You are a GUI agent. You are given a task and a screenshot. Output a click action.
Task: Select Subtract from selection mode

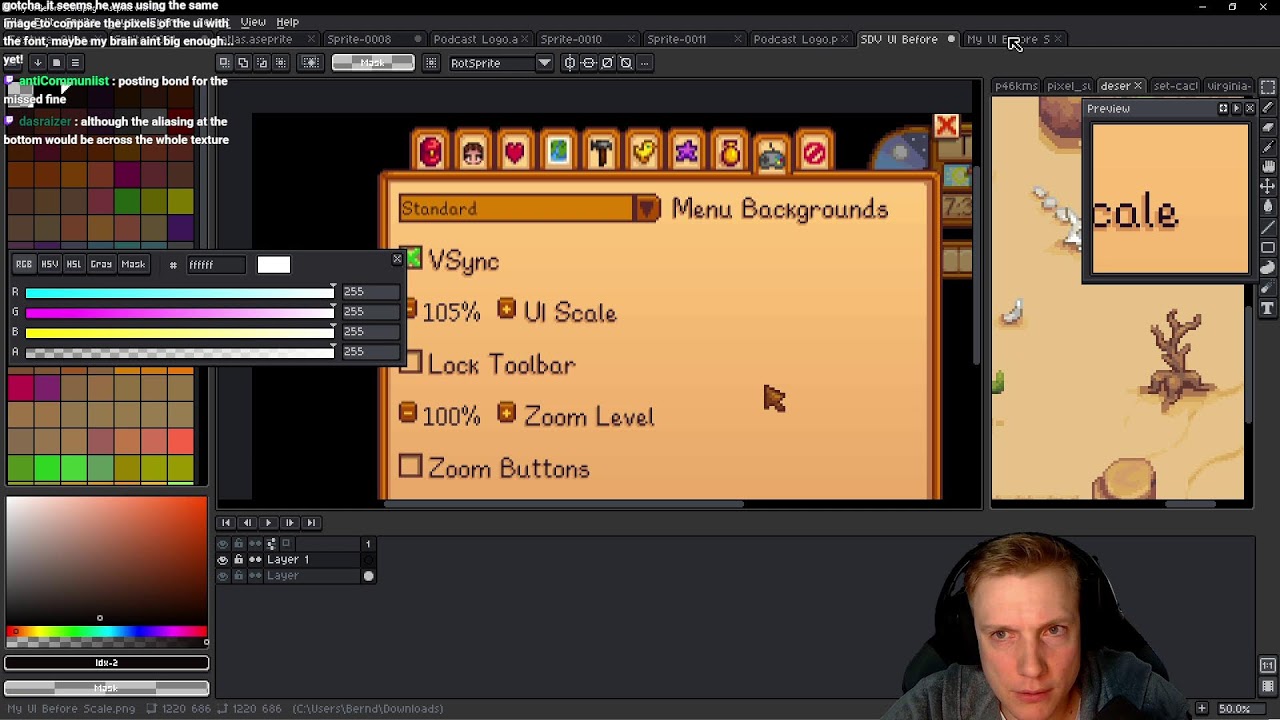[262, 63]
